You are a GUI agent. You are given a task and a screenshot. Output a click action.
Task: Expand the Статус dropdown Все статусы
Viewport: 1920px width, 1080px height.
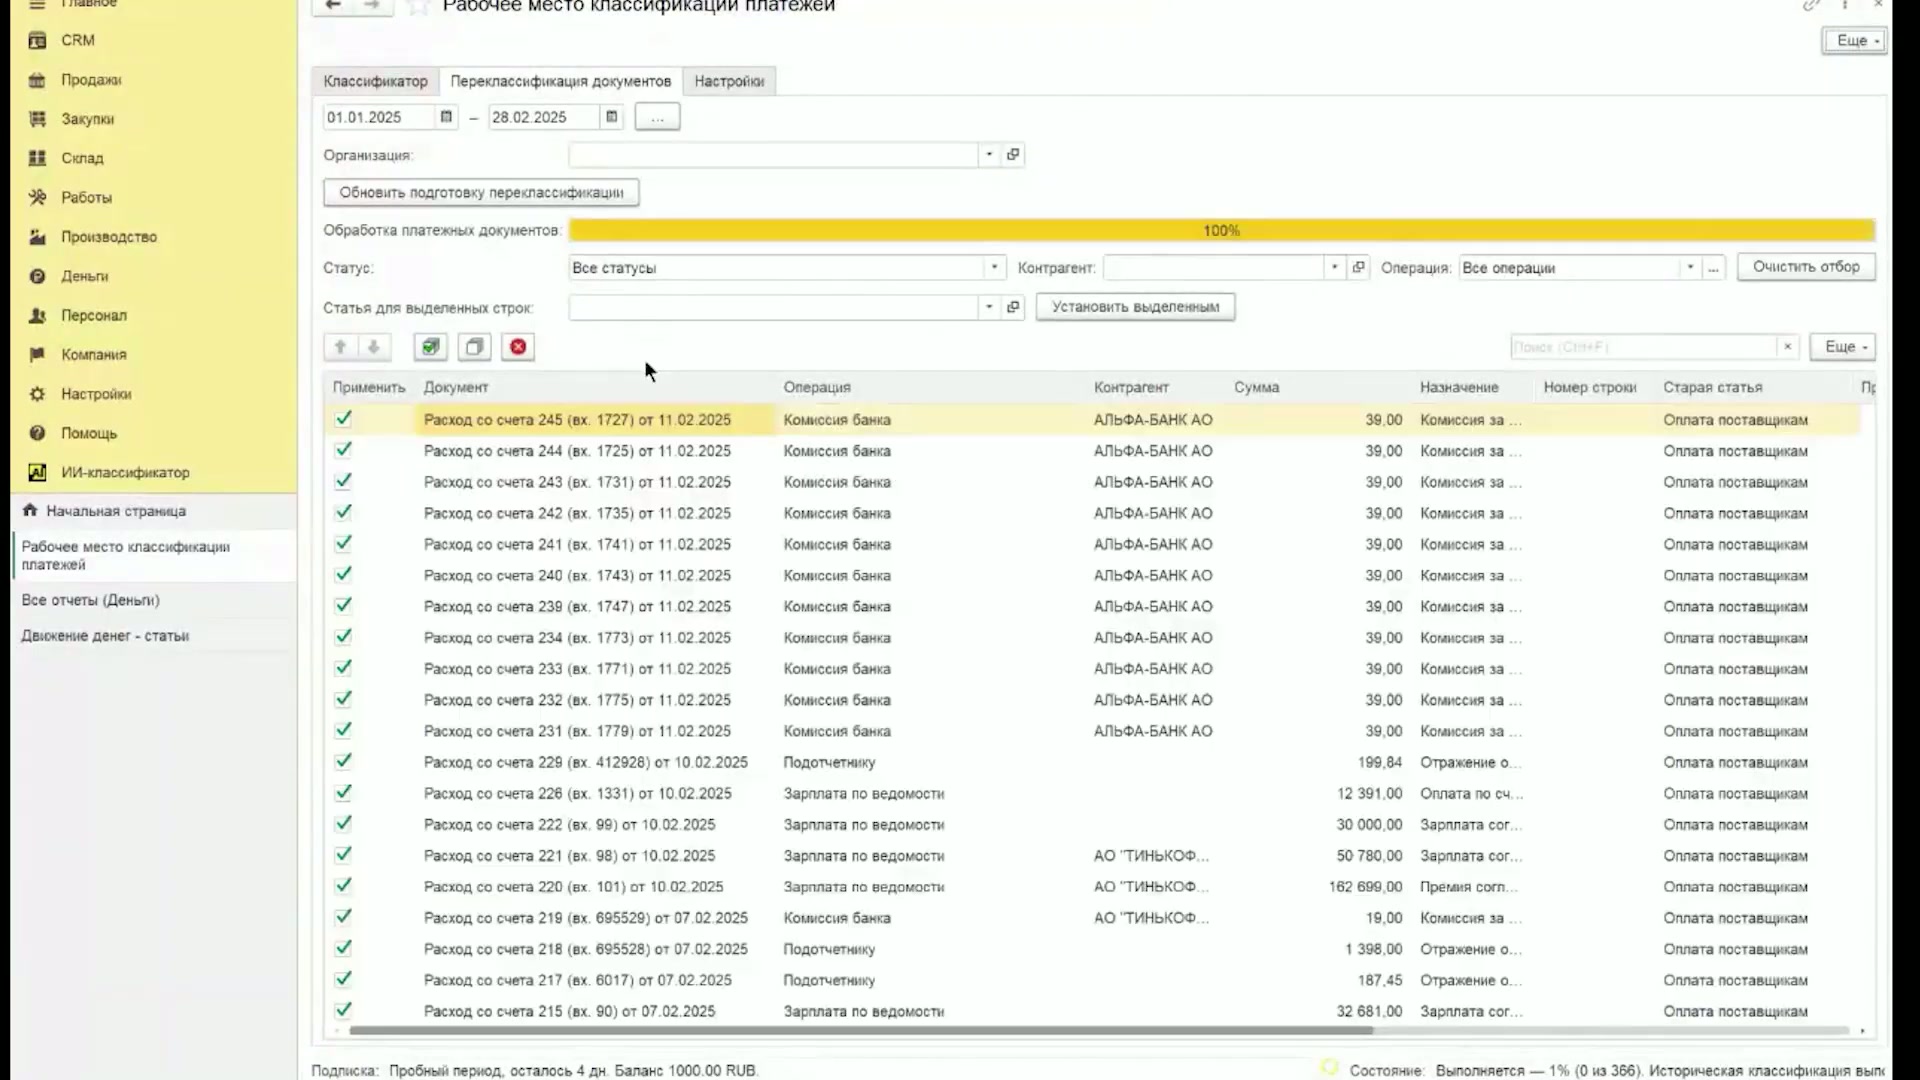pos(994,268)
